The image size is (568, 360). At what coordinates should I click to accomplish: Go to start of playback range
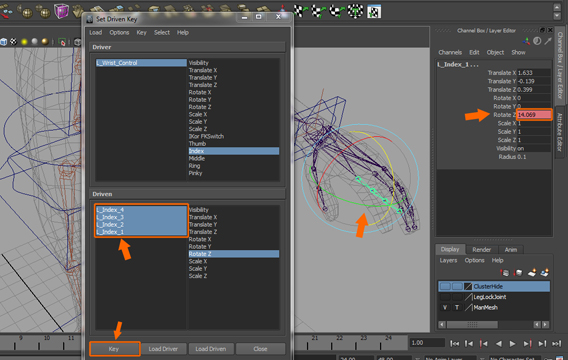coord(454,343)
